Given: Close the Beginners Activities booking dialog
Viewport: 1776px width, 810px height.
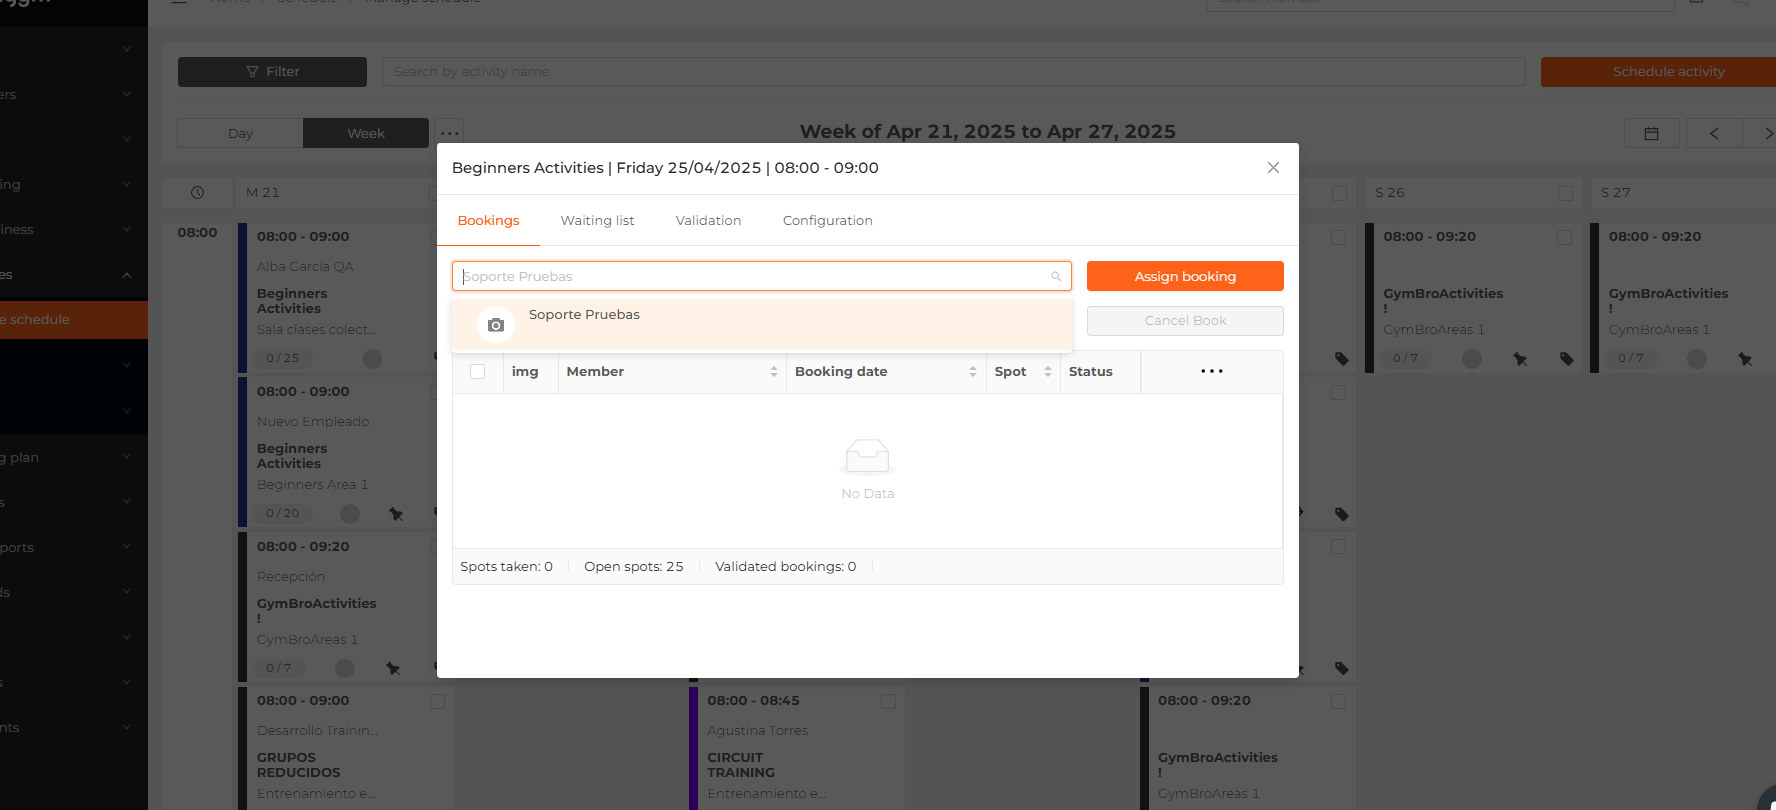Looking at the screenshot, I should click(x=1273, y=168).
